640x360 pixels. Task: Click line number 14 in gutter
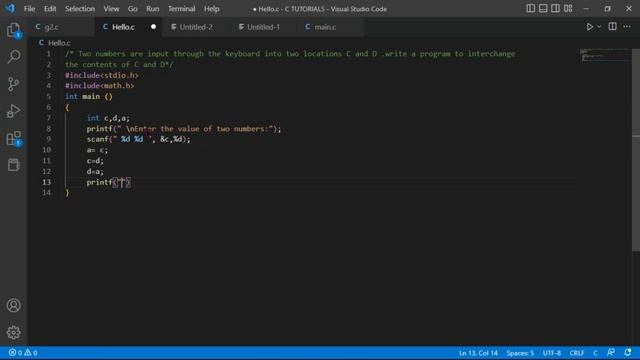[x=47, y=193]
